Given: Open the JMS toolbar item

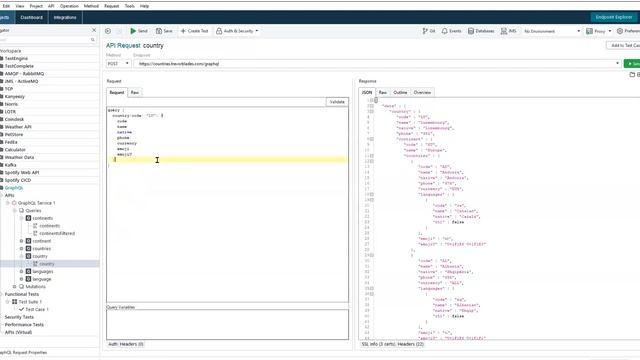Looking at the screenshot, I should point(509,31).
